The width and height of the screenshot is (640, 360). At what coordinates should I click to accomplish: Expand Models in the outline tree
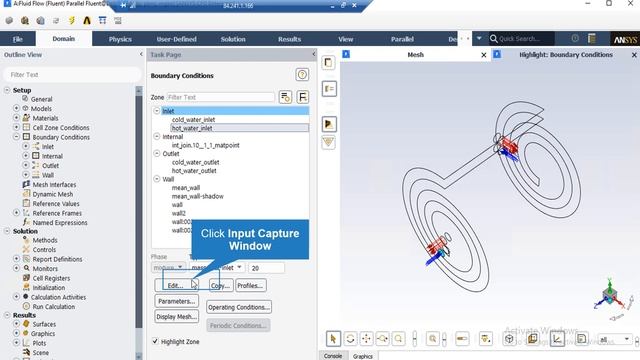16,108
